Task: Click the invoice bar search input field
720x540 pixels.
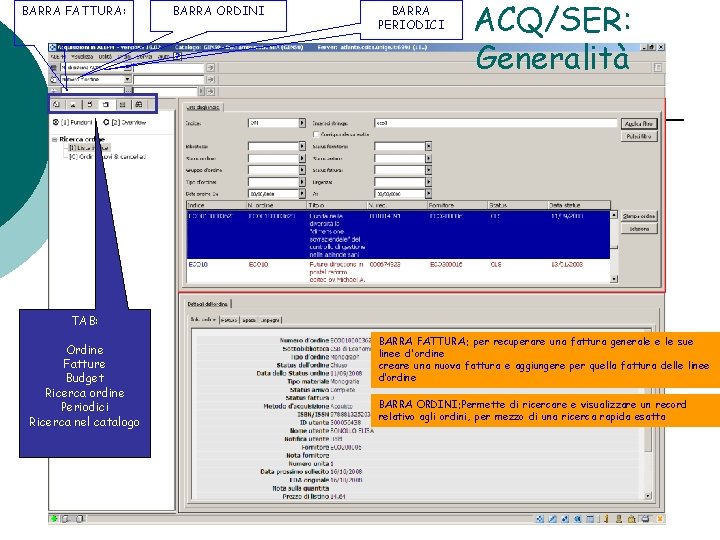Action: [x=169, y=68]
